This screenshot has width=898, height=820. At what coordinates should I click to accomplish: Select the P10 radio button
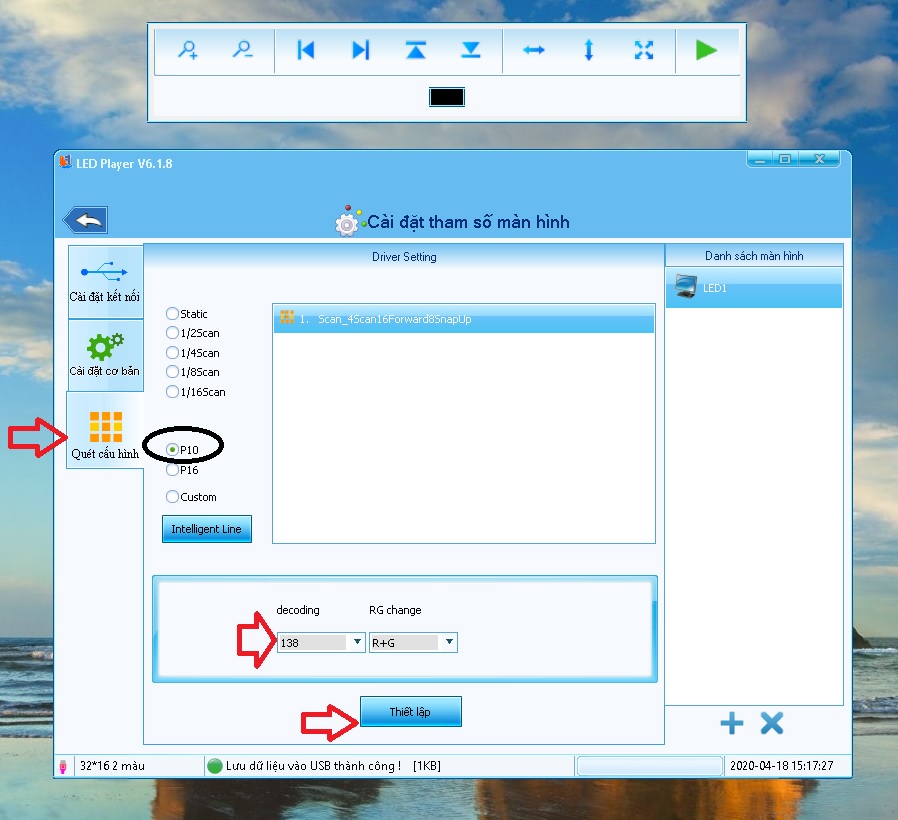(x=172, y=450)
